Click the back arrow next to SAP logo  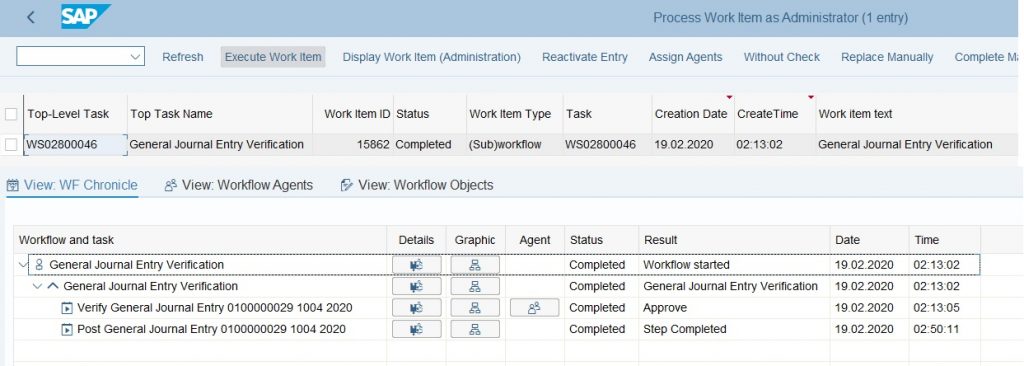click(31, 18)
